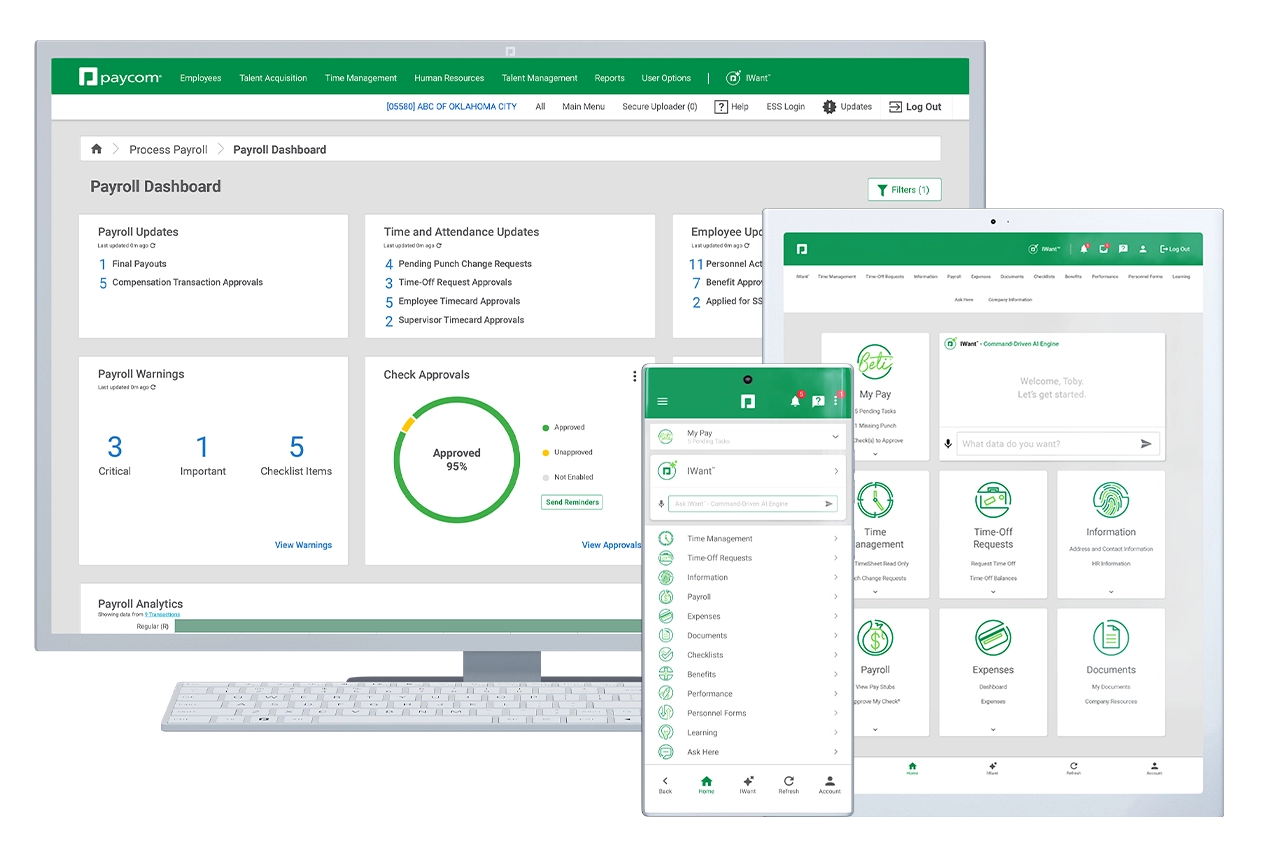
Task: Click the Send Reminders button
Action: [x=572, y=502]
